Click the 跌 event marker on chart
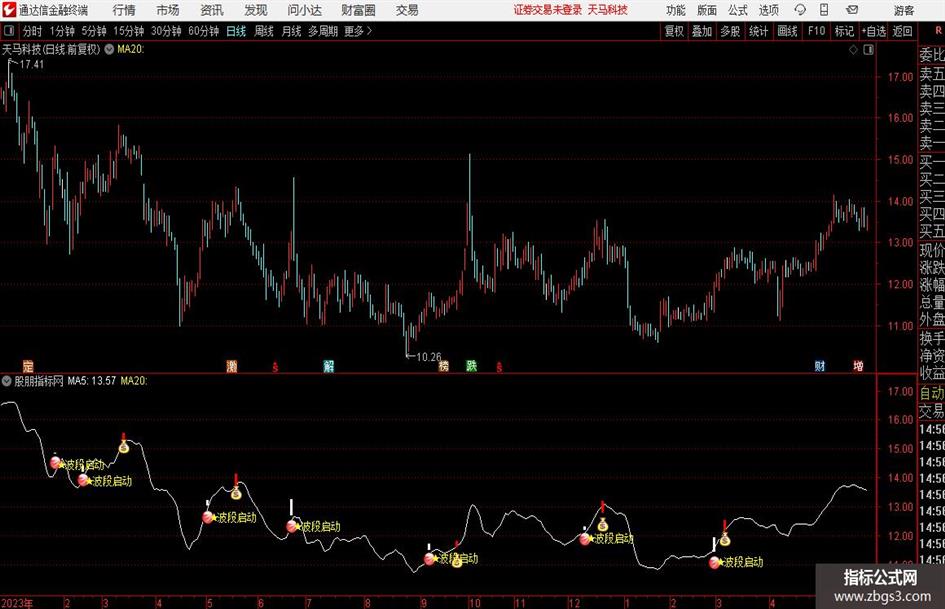 point(471,366)
